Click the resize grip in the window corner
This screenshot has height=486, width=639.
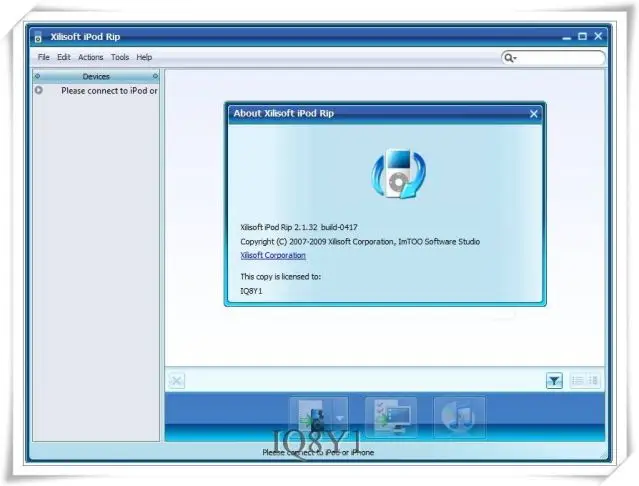[603, 455]
